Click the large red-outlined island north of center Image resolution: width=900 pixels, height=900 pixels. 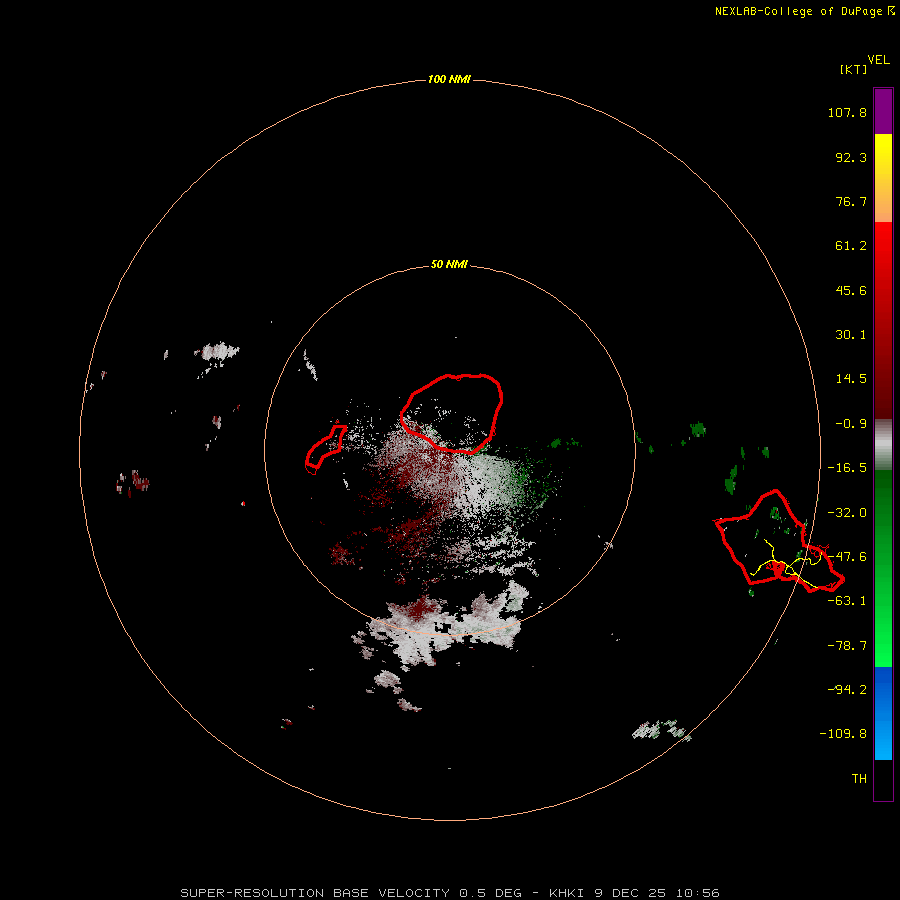(452, 414)
